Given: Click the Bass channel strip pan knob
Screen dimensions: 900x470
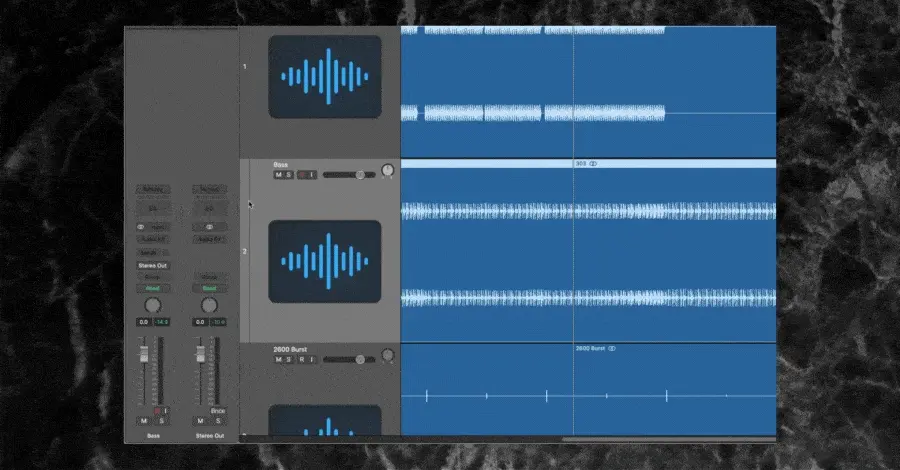Looking at the screenshot, I should point(152,305).
